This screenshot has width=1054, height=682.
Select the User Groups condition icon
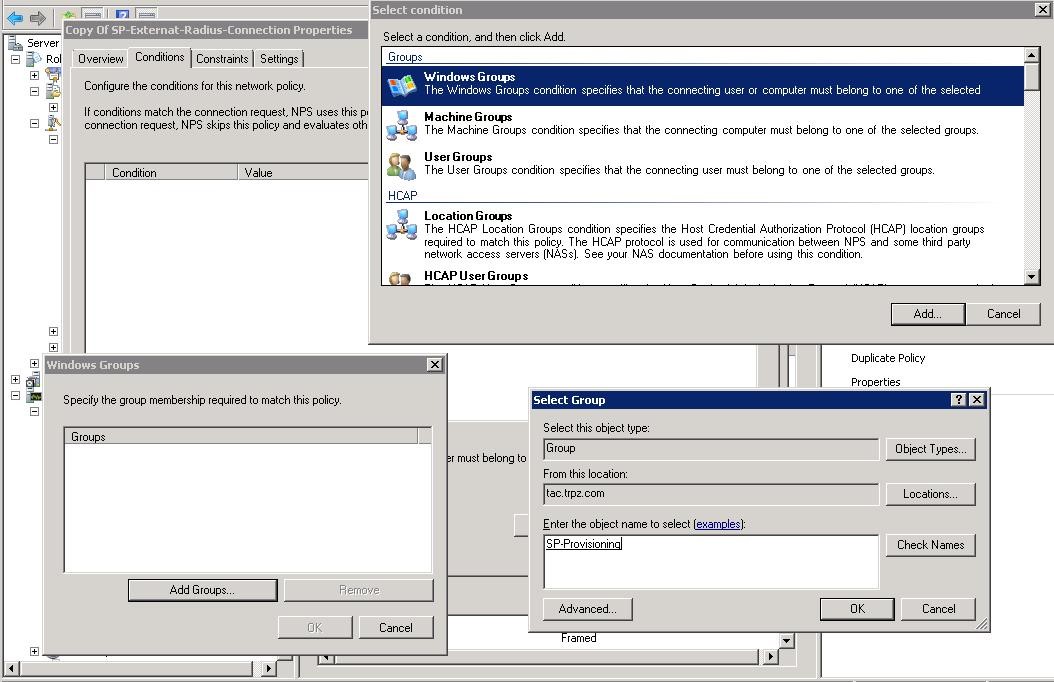[400, 163]
